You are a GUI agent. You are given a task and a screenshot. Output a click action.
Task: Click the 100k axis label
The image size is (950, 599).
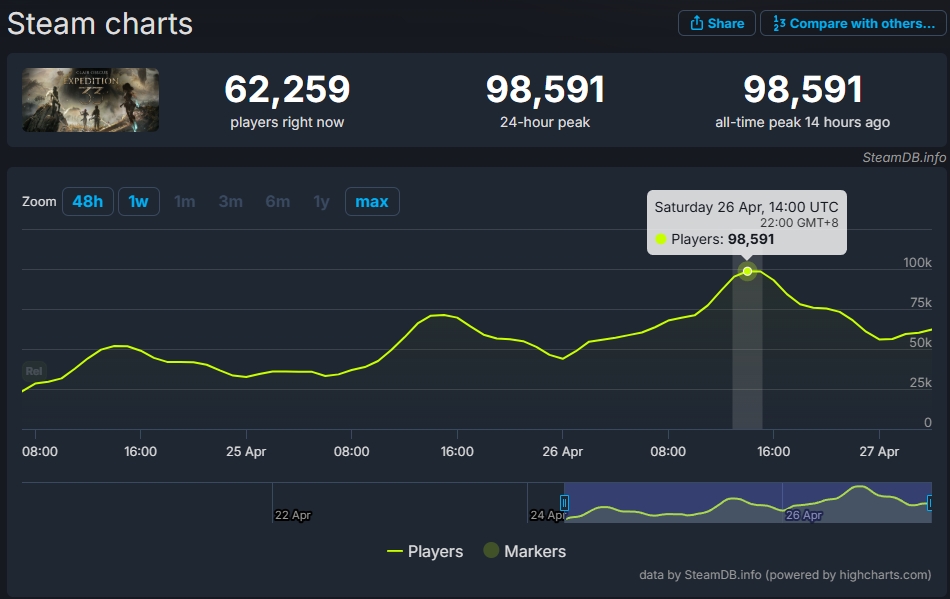pos(917,263)
